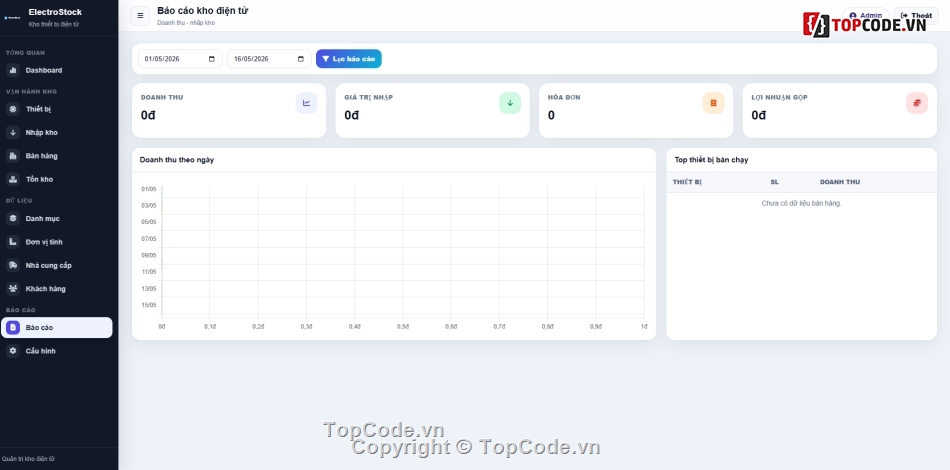The height and width of the screenshot is (470, 950).
Task: Open the Dashboard sidebar icon
Action: pyautogui.click(x=13, y=70)
